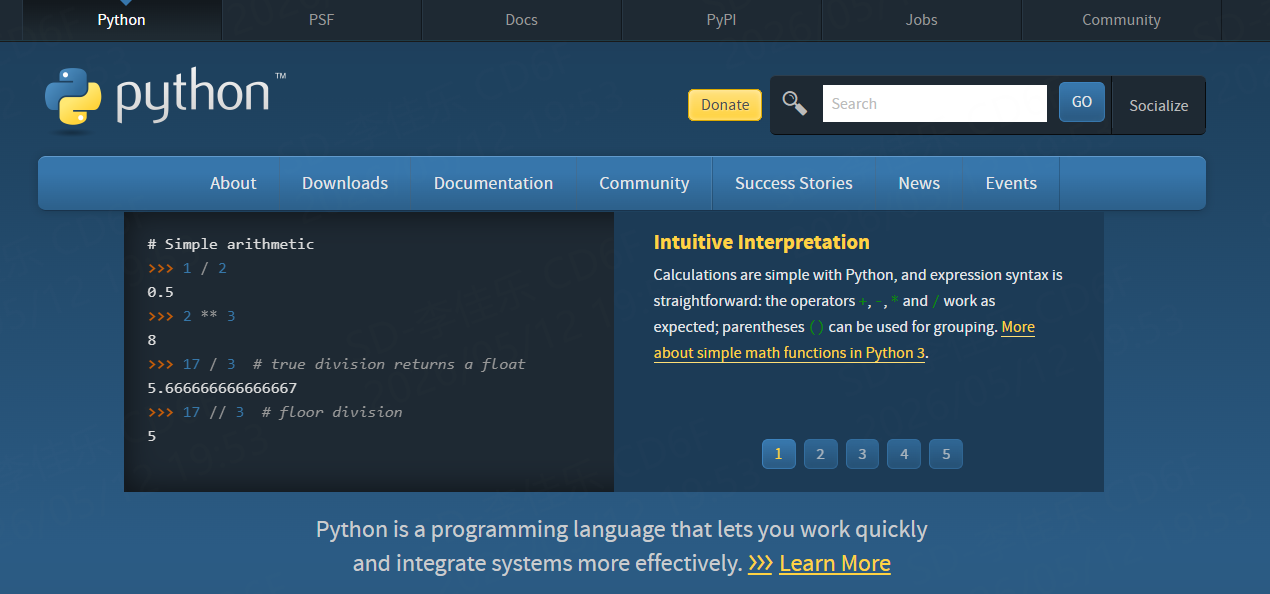Switch to the Docs top tab
Image resolution: width=1270 pixels, height=594 pixels.
click(521, 20)
